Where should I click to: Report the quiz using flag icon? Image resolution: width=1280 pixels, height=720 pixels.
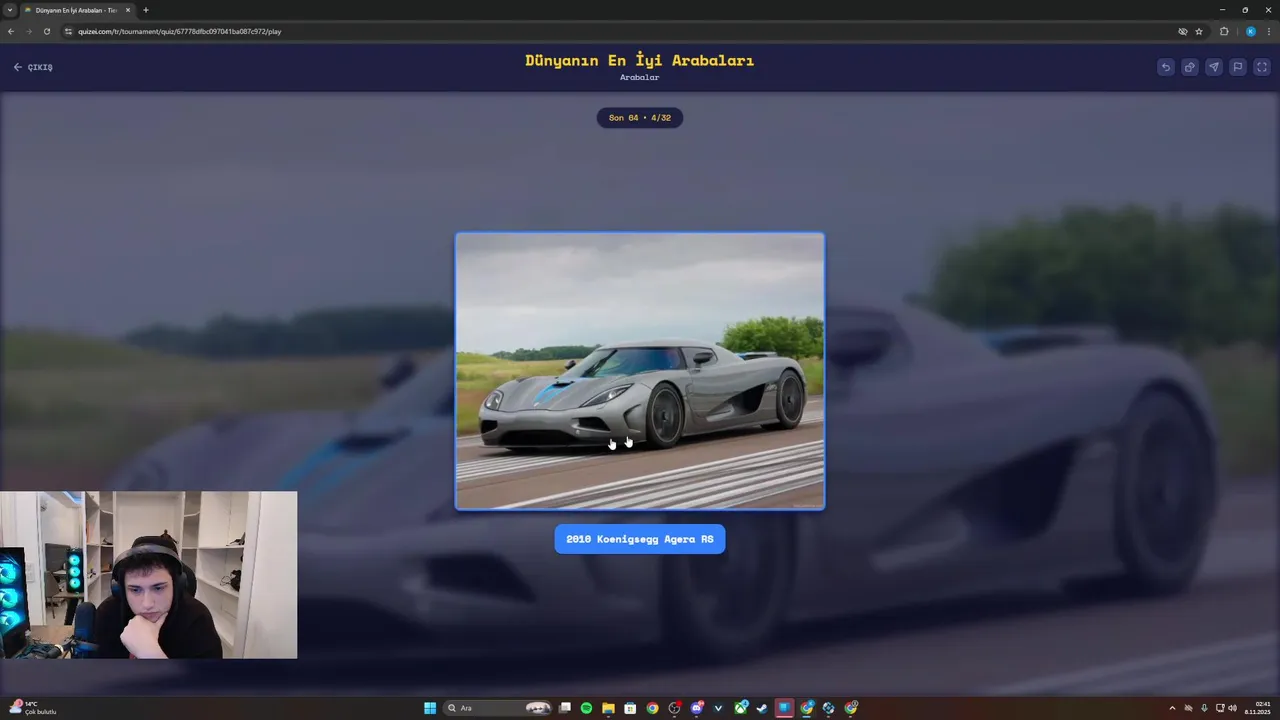(x=1237, y=67)
